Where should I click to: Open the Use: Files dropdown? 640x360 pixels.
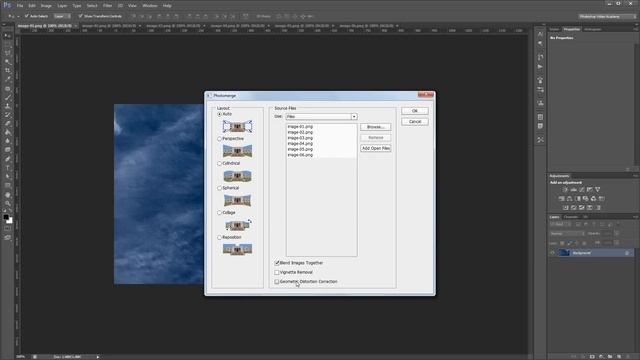click(321, 117)
